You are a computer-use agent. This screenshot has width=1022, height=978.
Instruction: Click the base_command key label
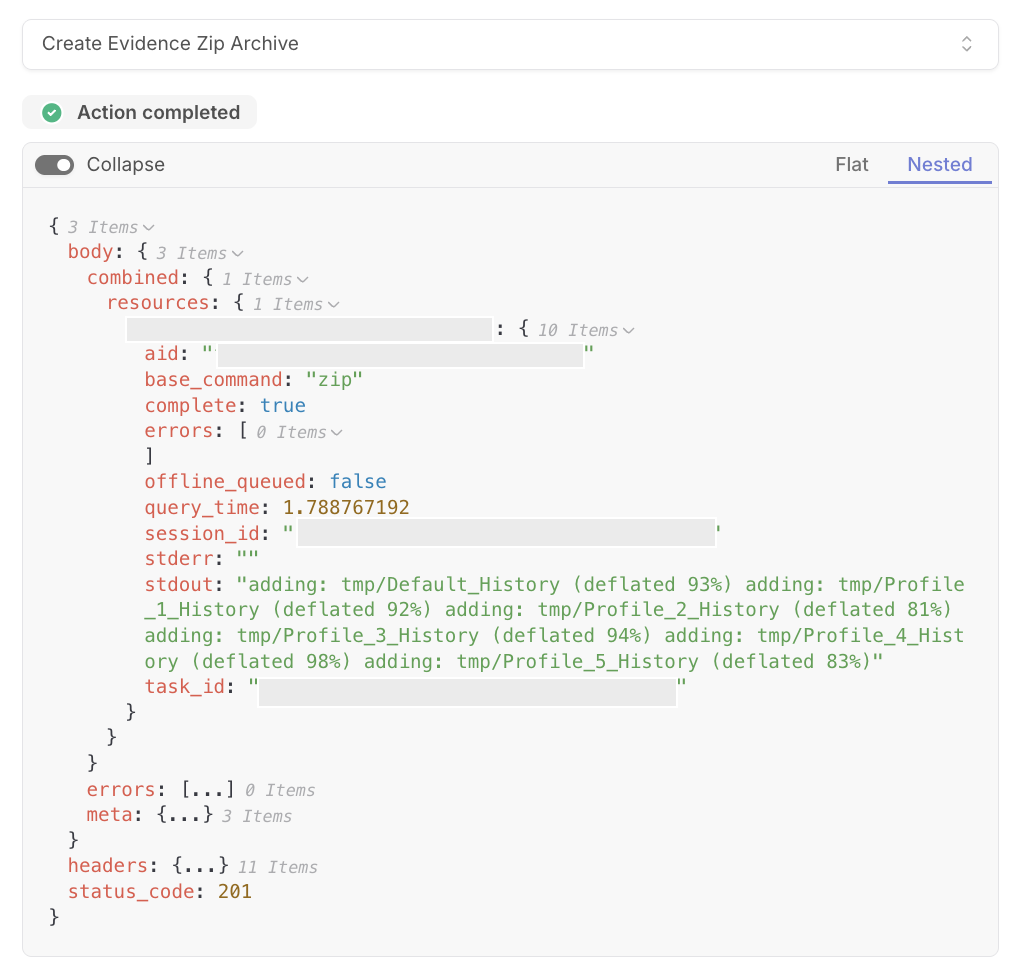(x=214, y=379)
